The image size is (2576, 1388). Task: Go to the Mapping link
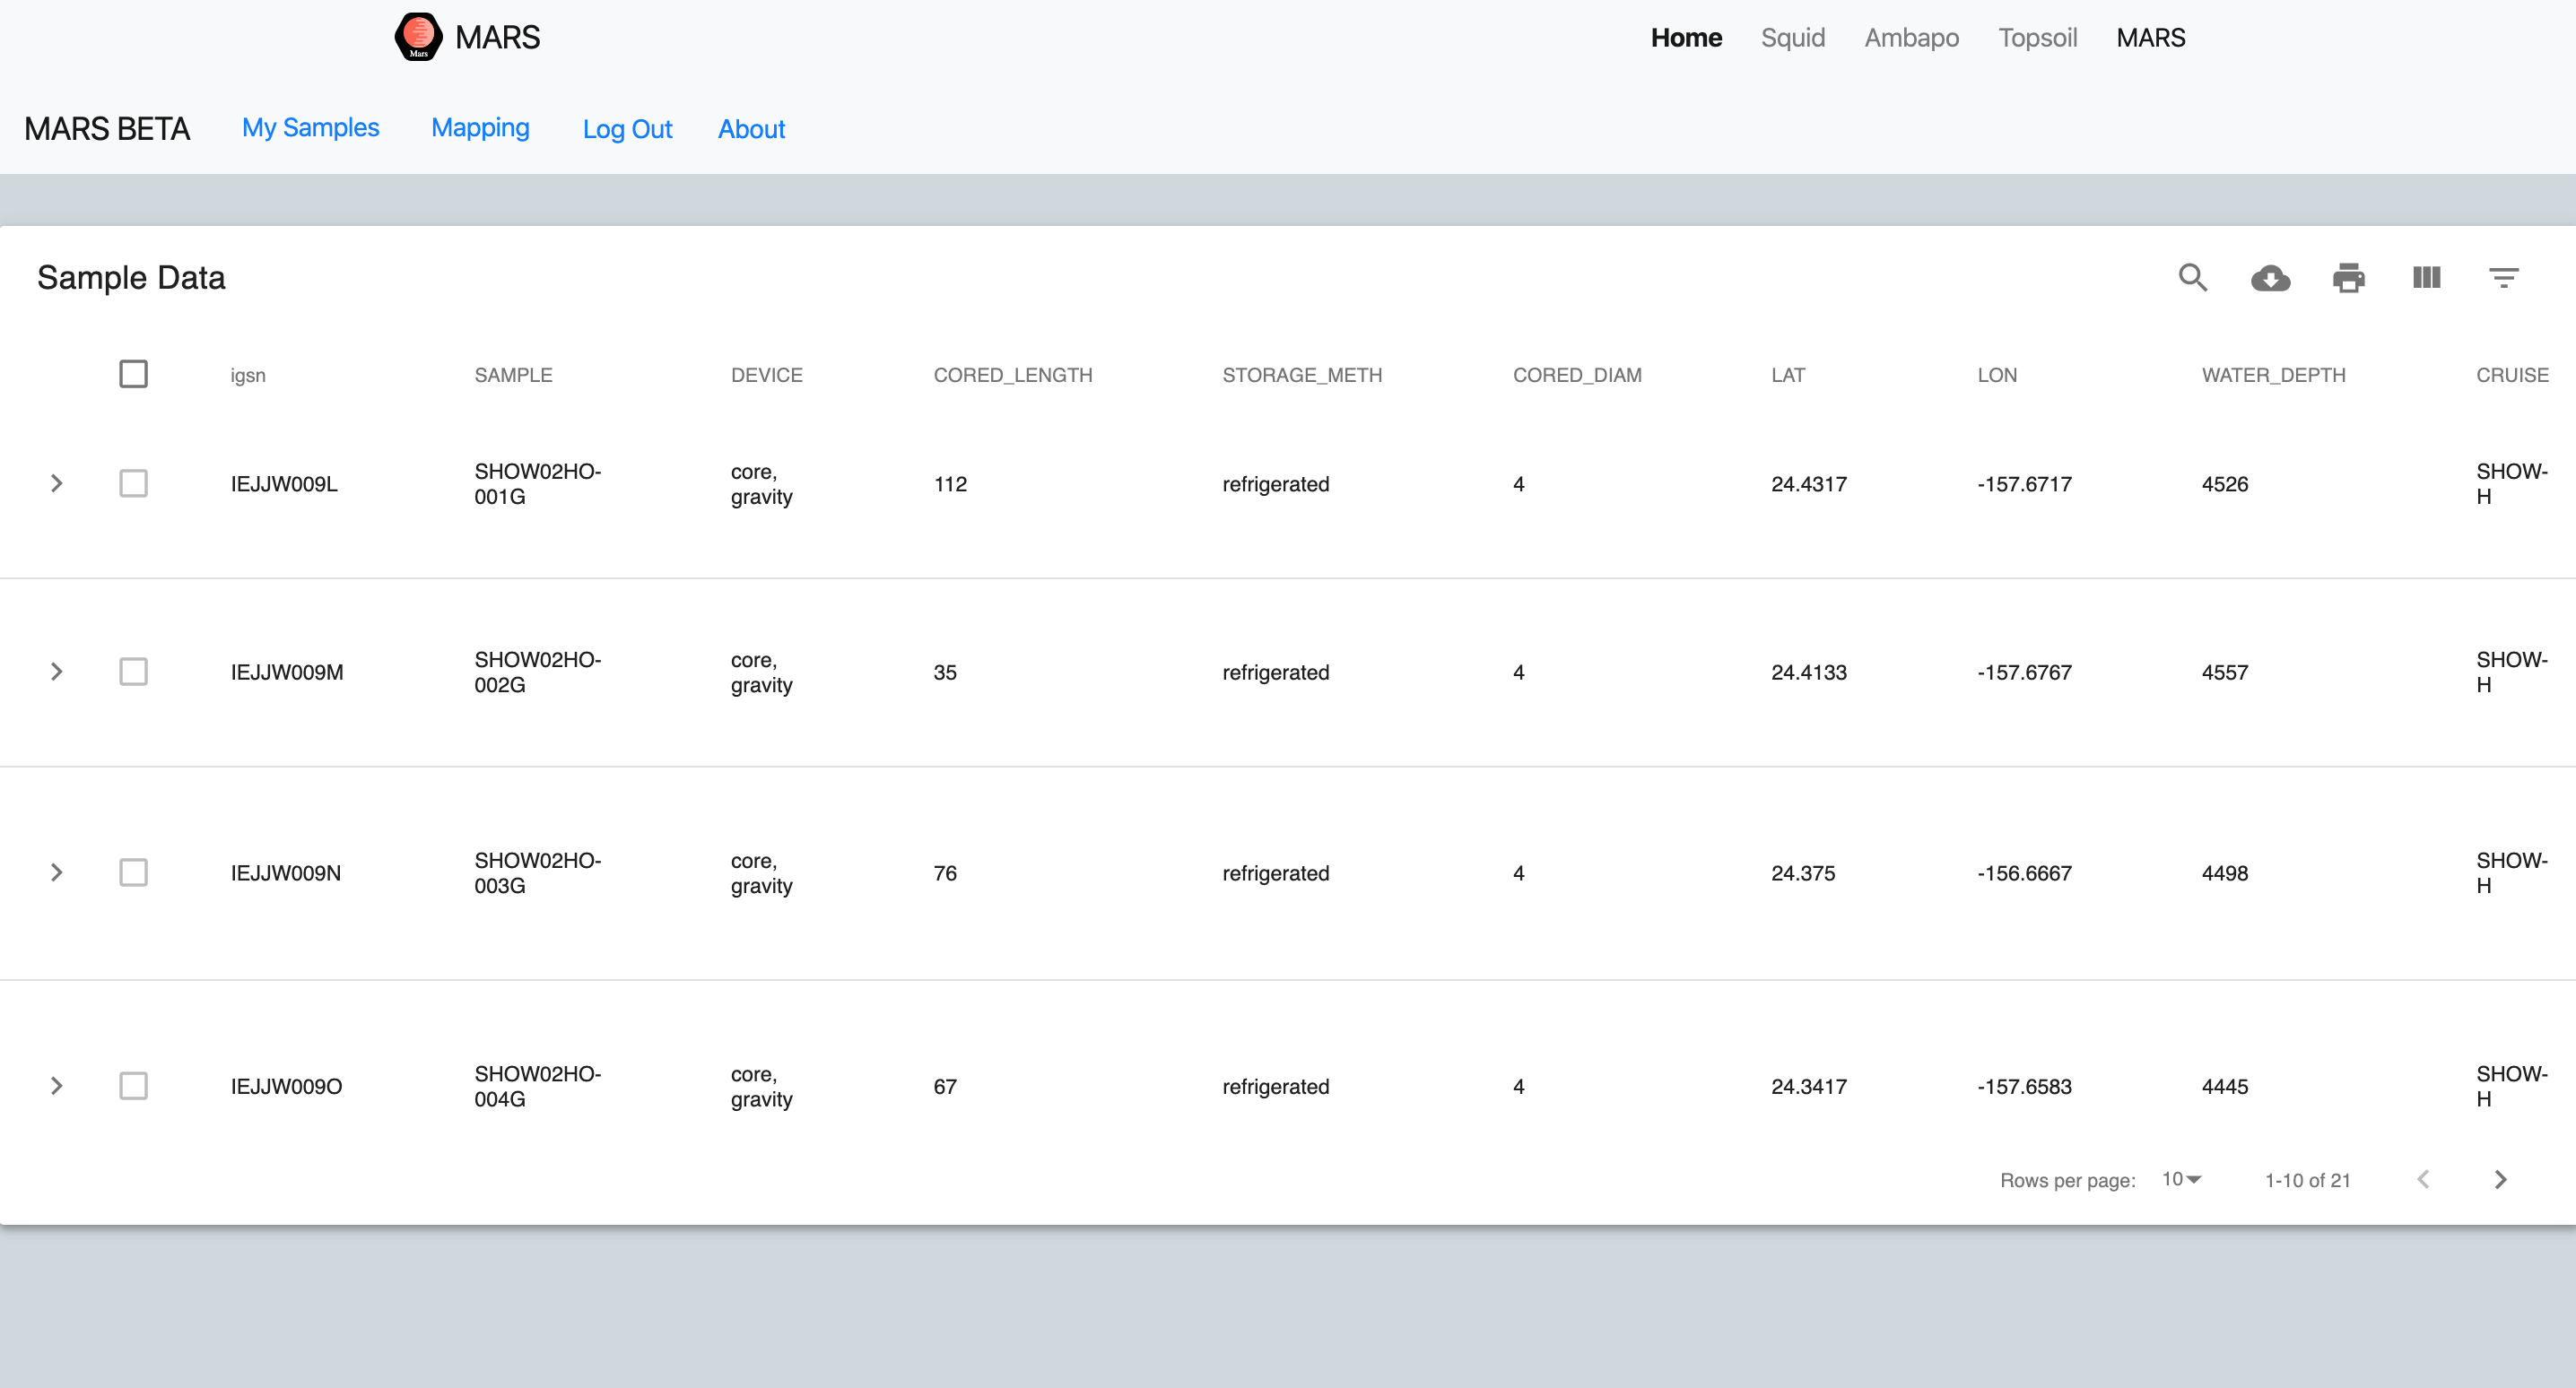point(480,128)
